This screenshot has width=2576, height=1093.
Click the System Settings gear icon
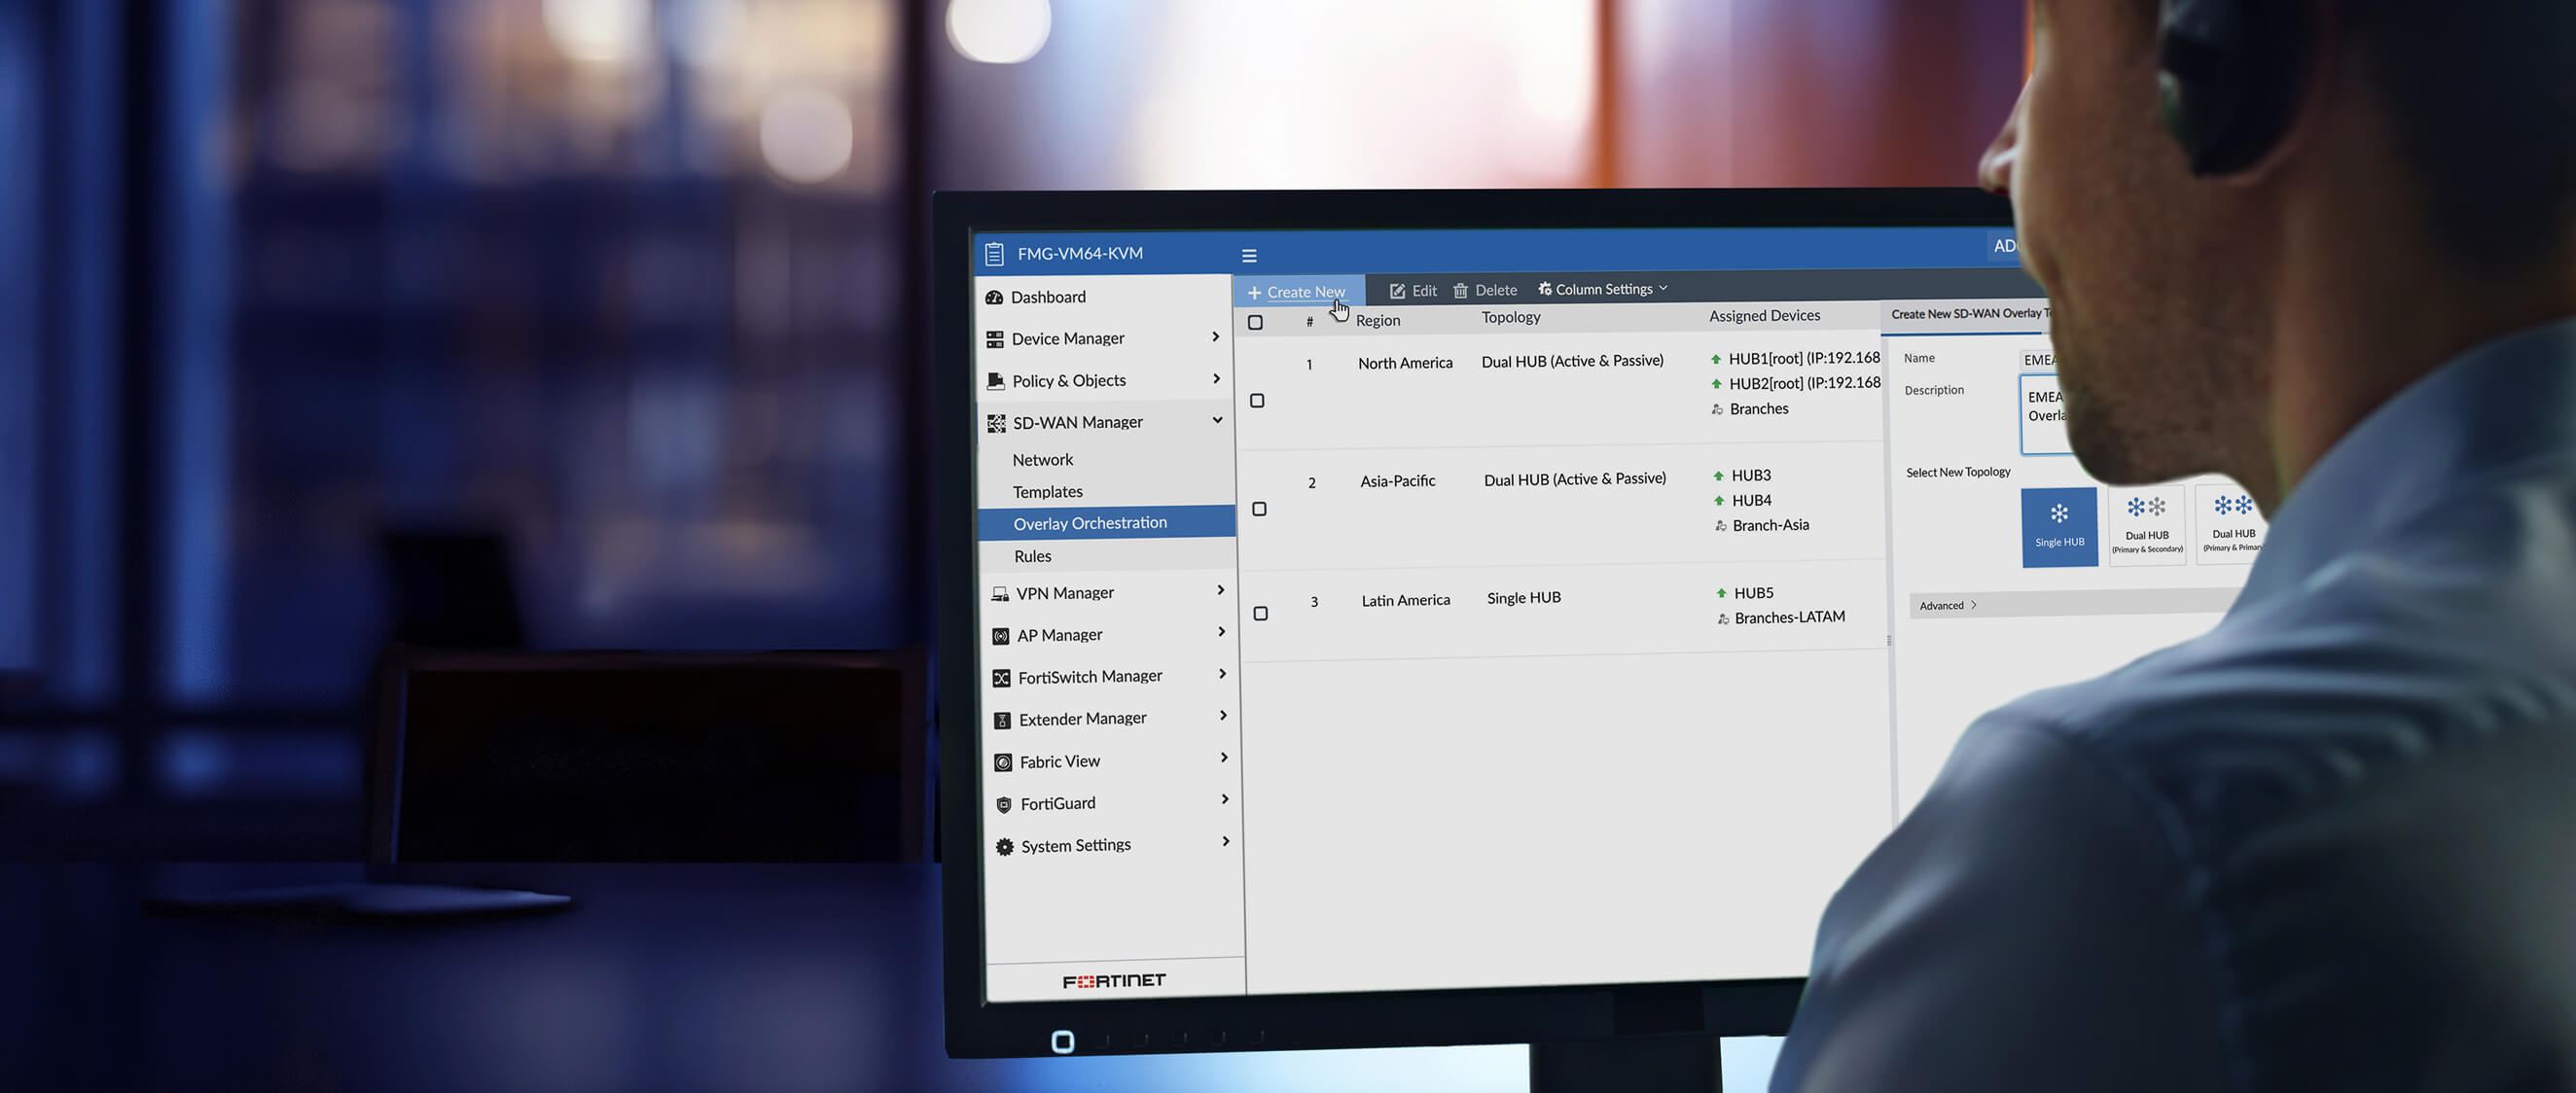click(1004, 847)
